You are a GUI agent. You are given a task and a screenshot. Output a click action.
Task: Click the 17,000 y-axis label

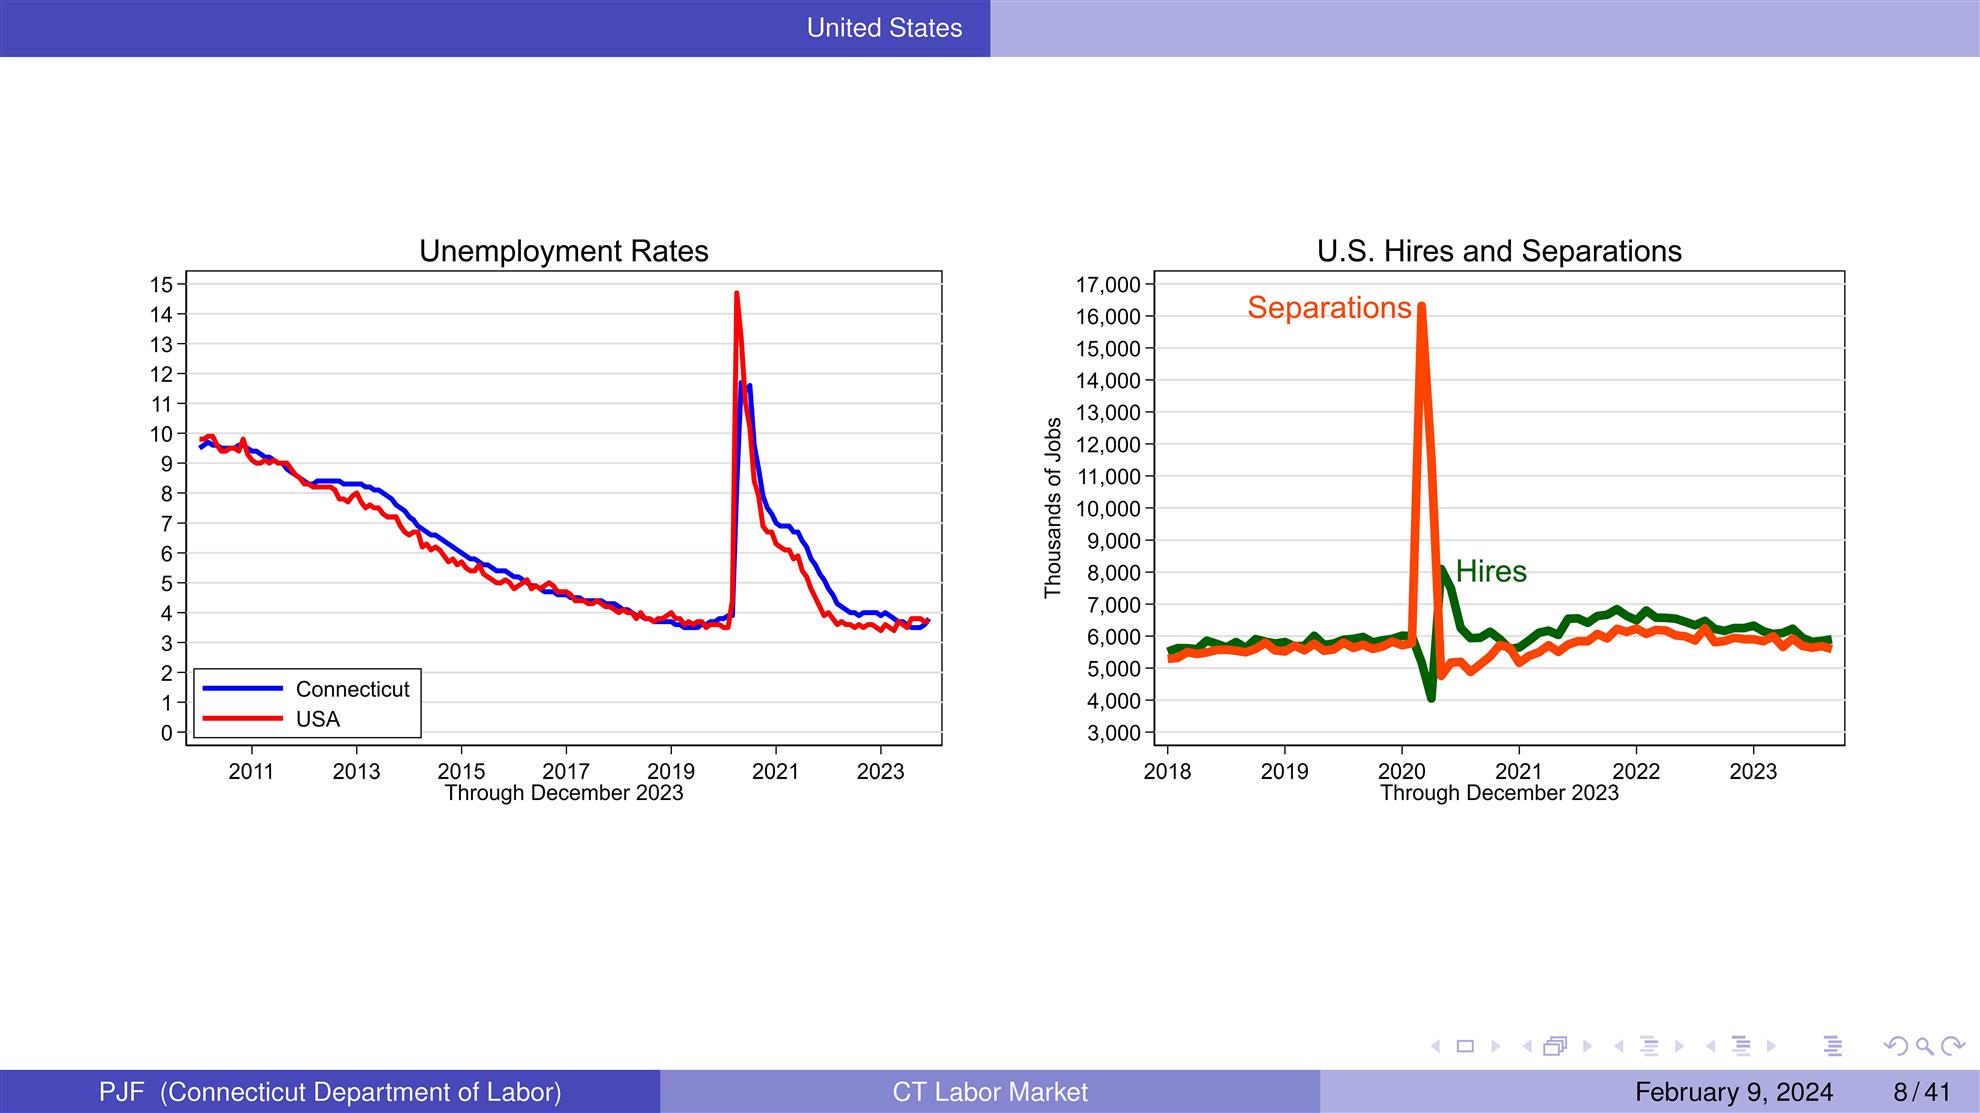(x=1108, y=285)
